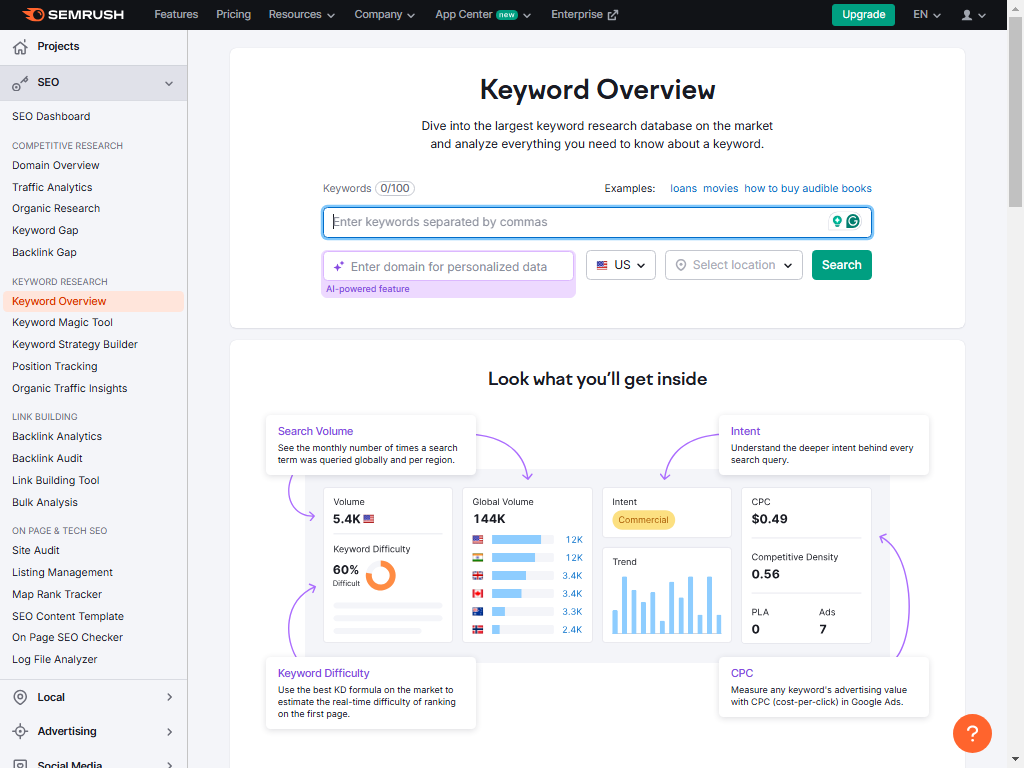Use the 'loans' example keyword
The width and height of the screenshot is (1024, 768).
pos(683,189)
